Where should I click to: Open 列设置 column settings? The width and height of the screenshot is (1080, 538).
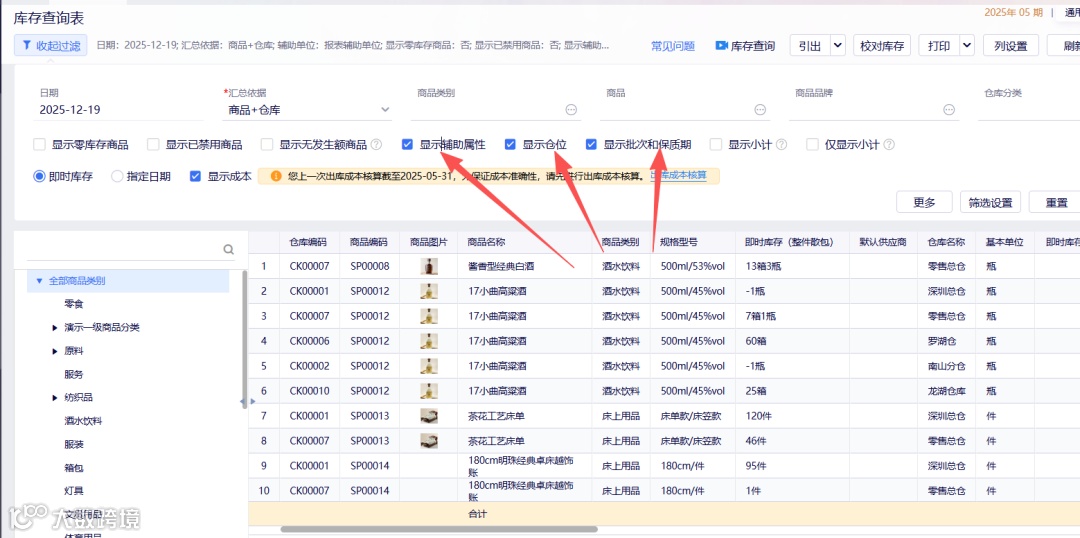[x=1010, y=45]
